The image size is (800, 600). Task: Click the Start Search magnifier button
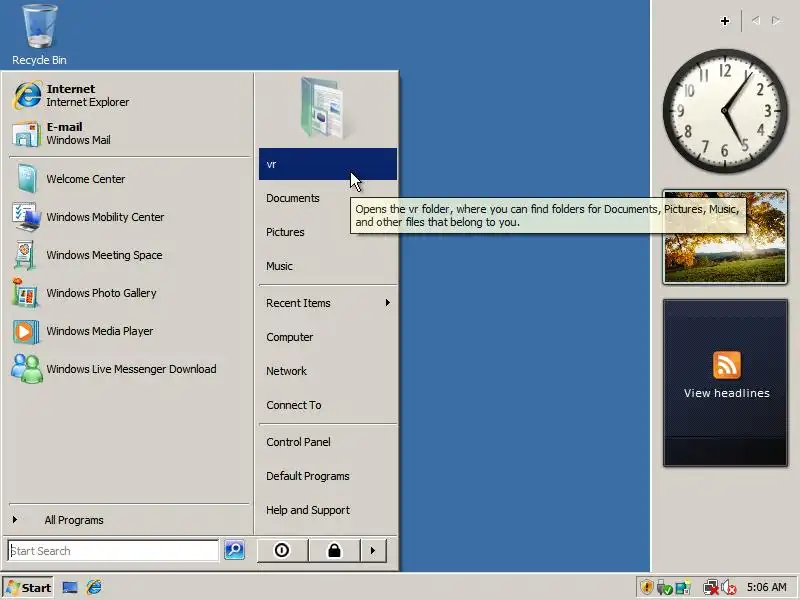tap(234, 550)
